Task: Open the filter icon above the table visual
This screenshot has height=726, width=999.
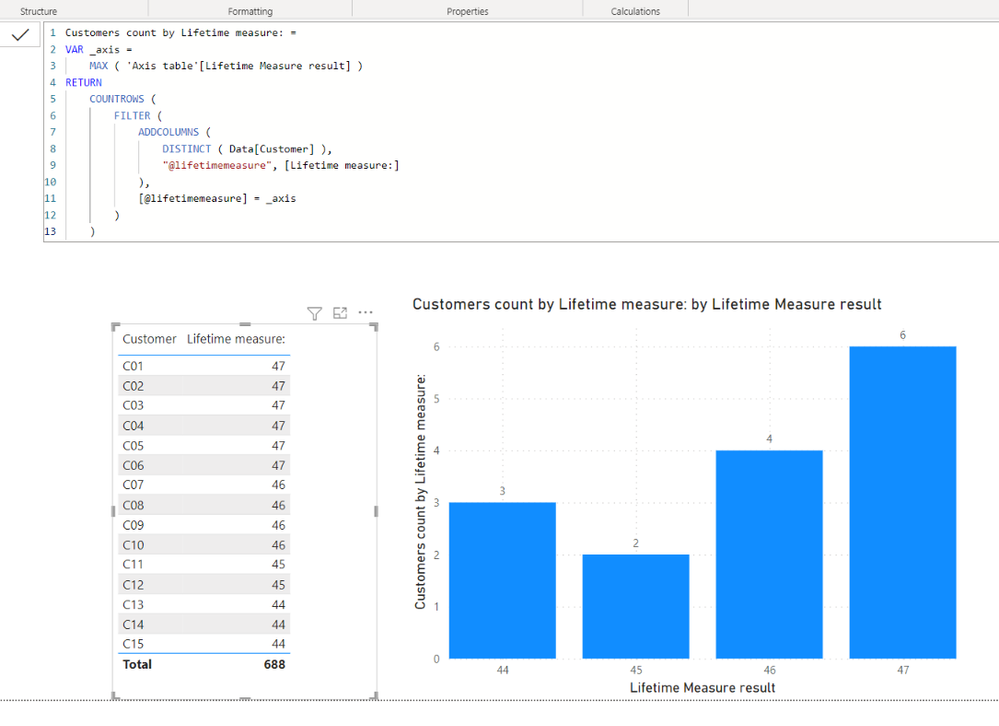Action: tap(314, 313)
